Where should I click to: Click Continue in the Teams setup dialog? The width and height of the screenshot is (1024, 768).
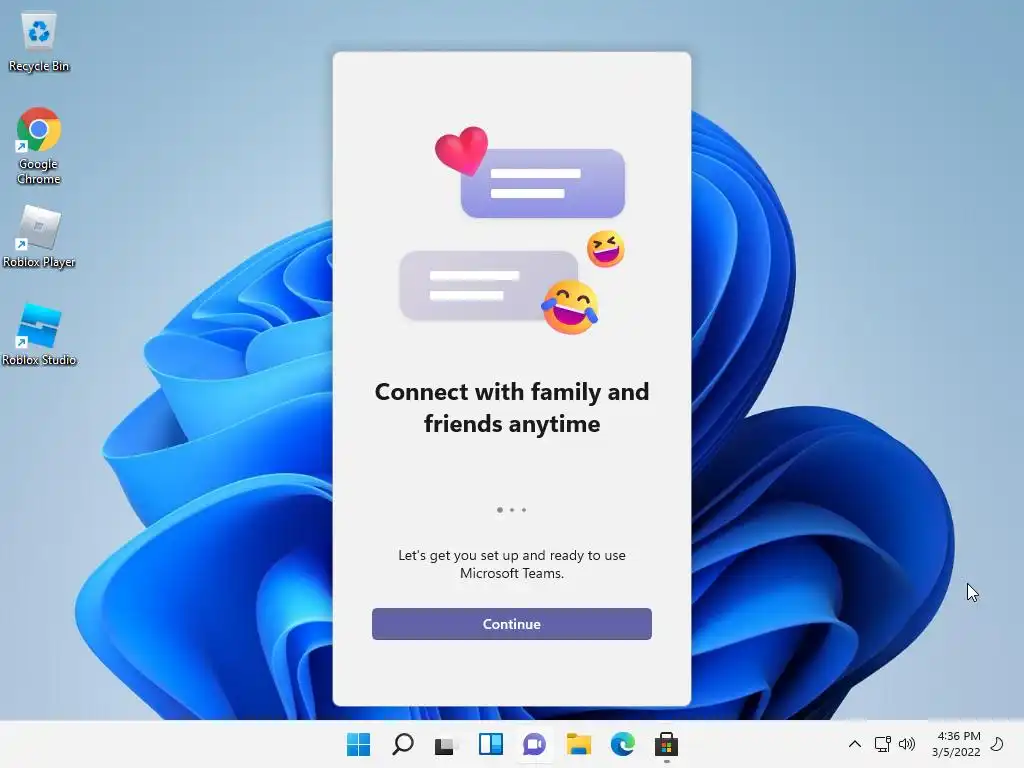511,624
